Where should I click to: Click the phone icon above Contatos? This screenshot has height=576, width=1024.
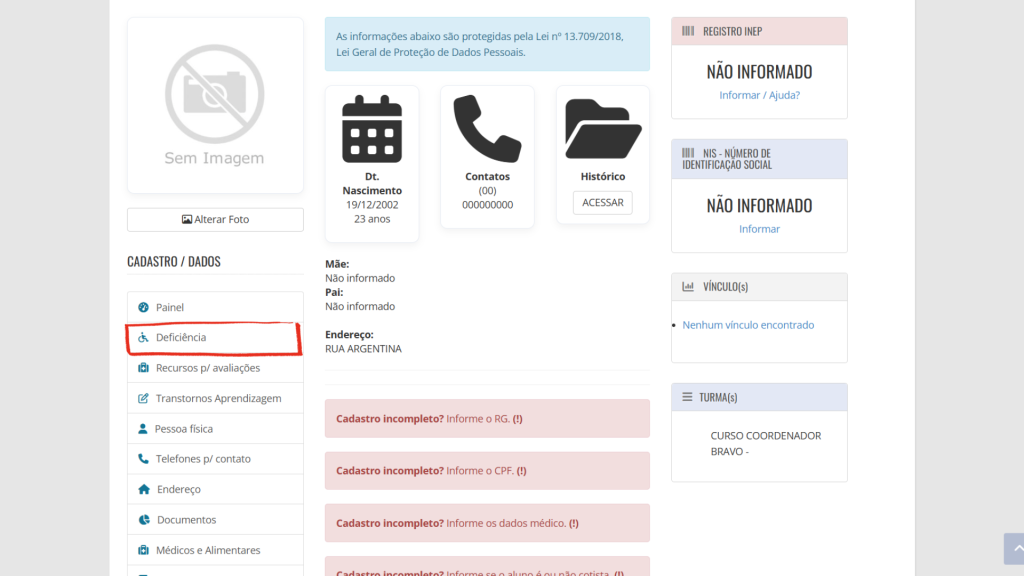click(x=487, y=129)
